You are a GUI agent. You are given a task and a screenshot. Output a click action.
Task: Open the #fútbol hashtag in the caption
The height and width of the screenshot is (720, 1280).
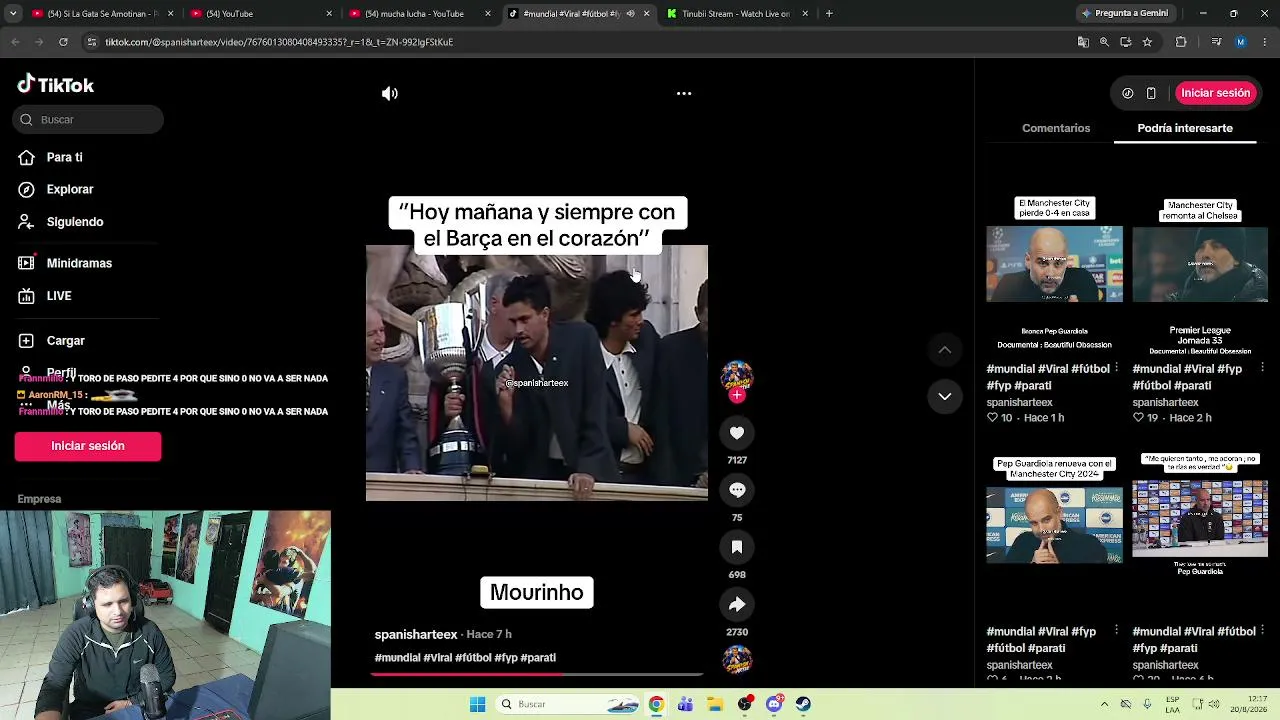point(473,658)
